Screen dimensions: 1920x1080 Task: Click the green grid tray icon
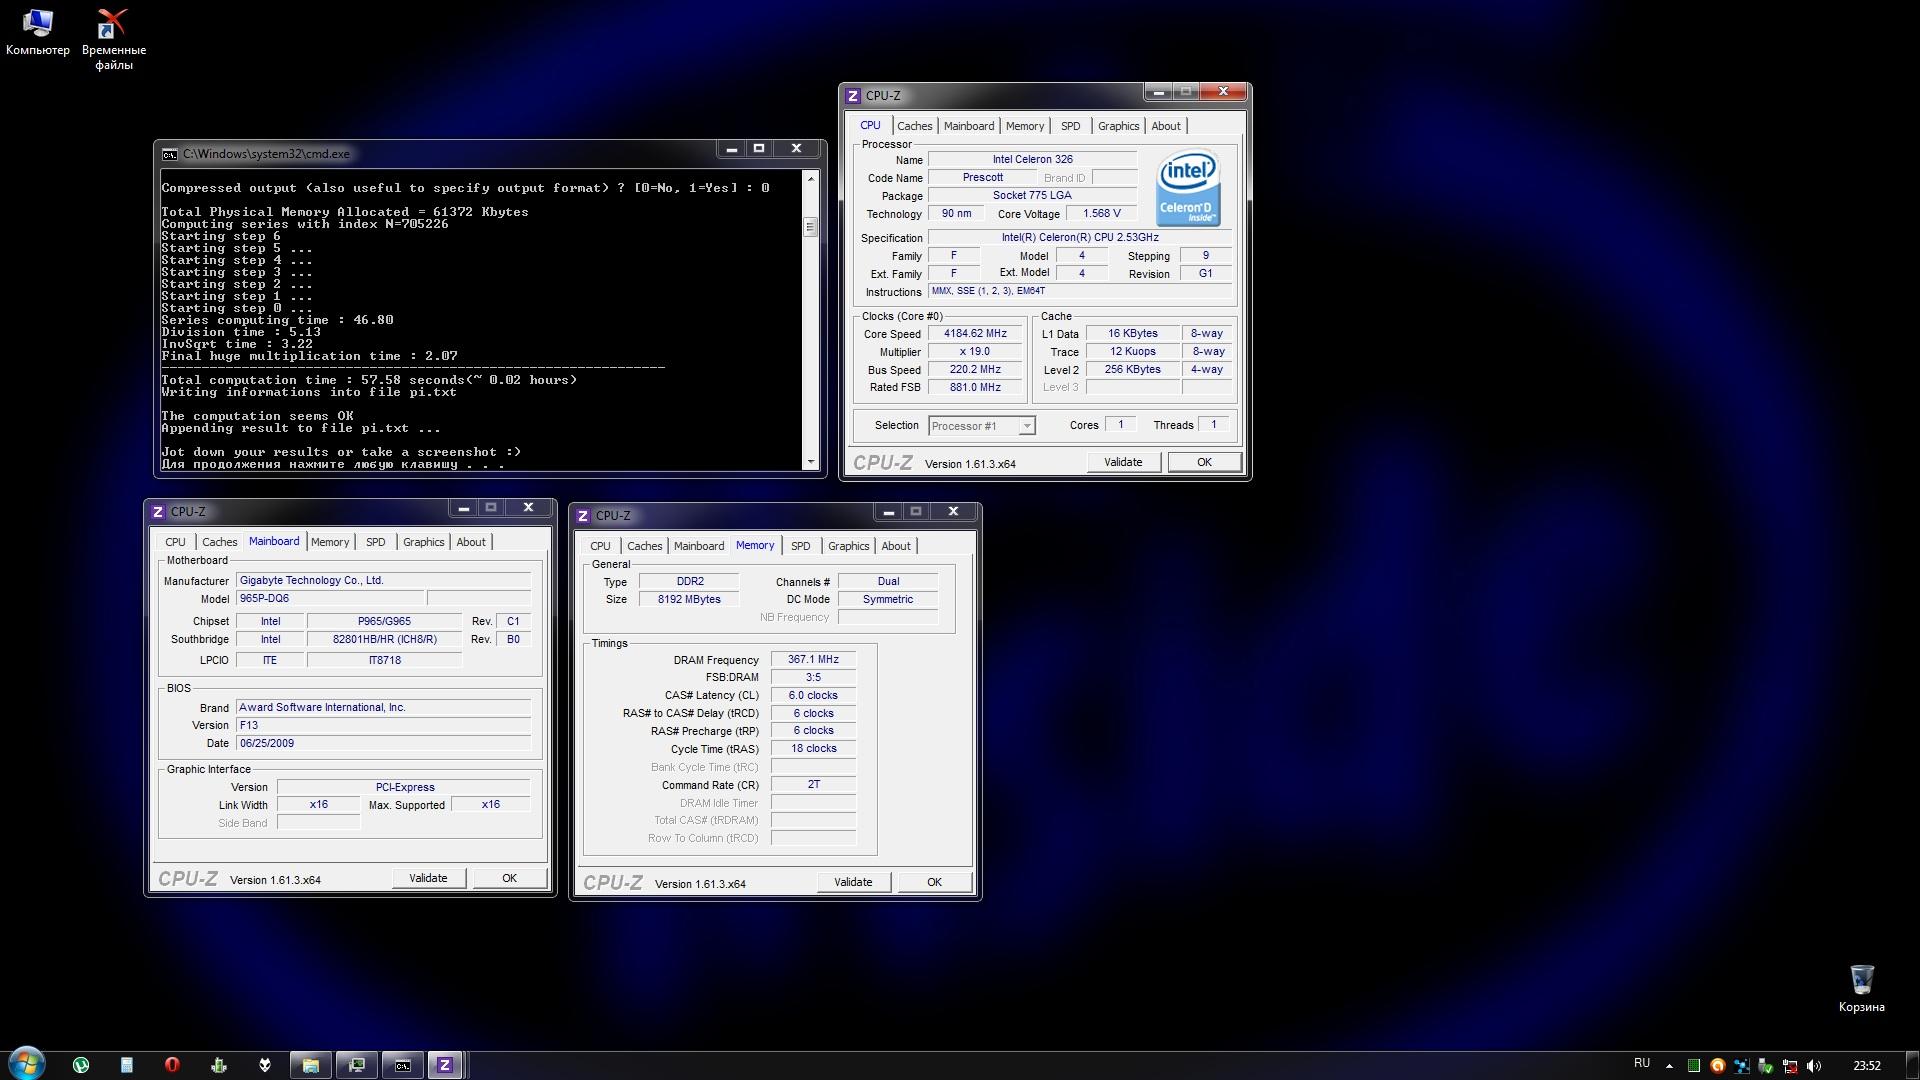(1694, 1066)
